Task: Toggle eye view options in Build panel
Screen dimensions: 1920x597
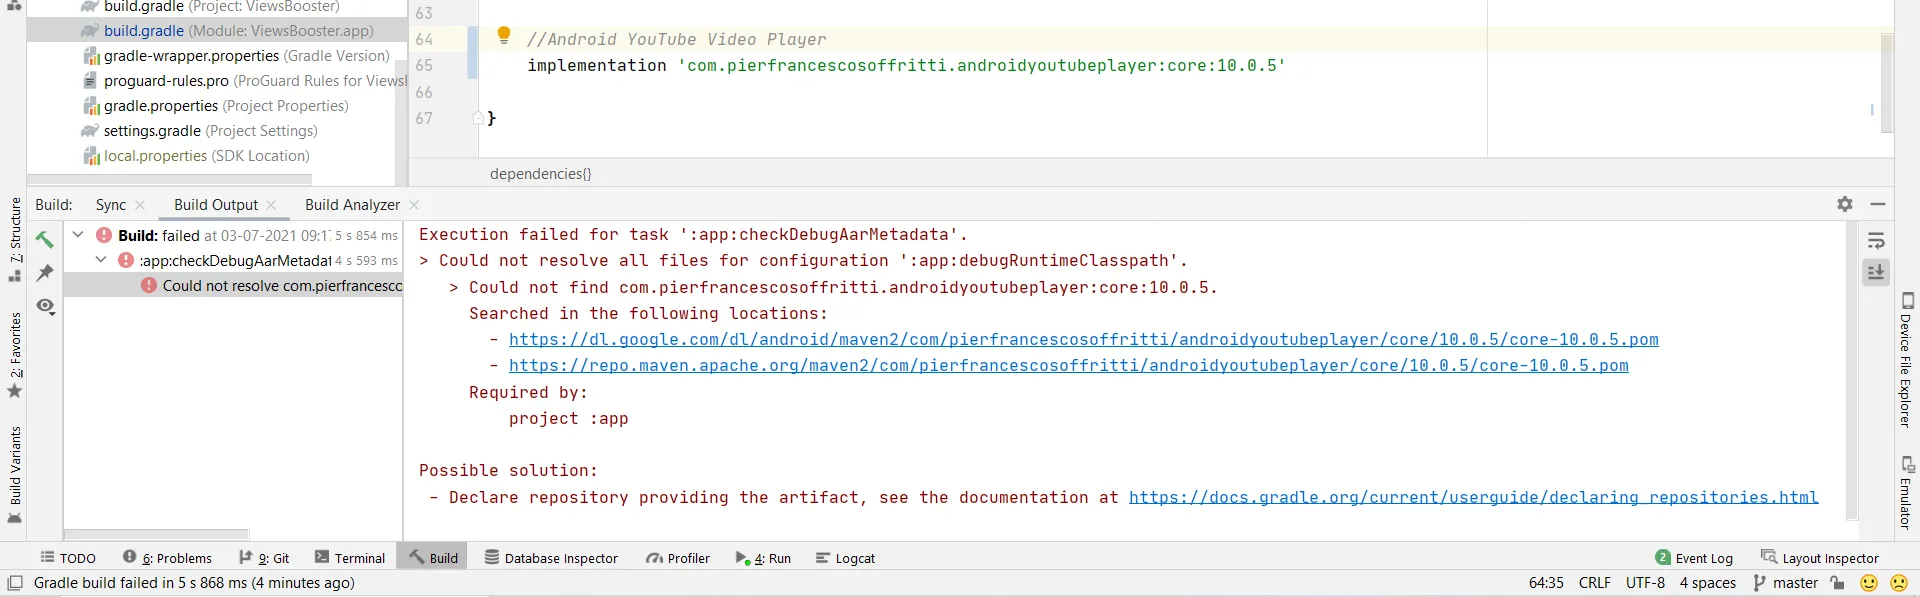Action: coord(45,306)
